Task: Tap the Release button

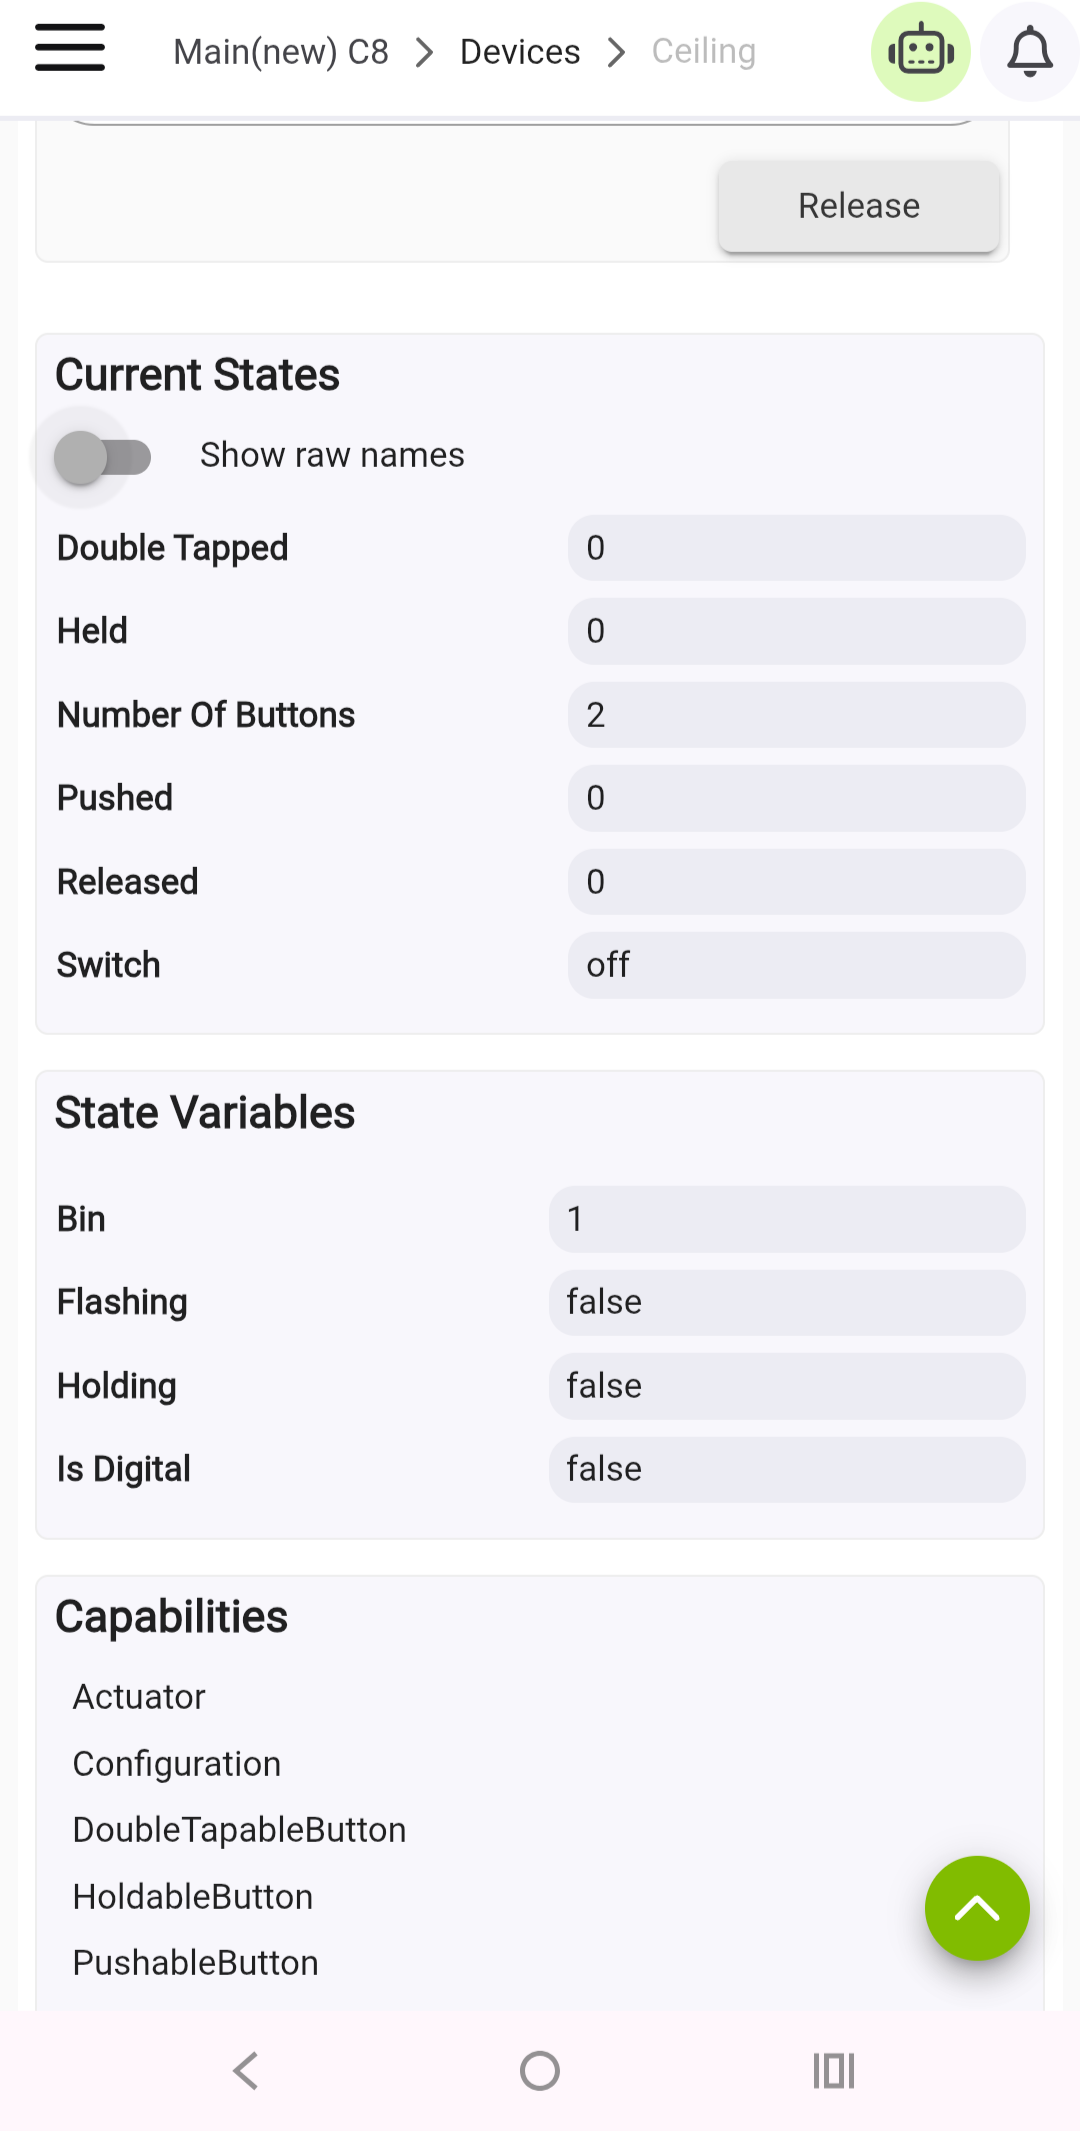Action: point(859,206)
